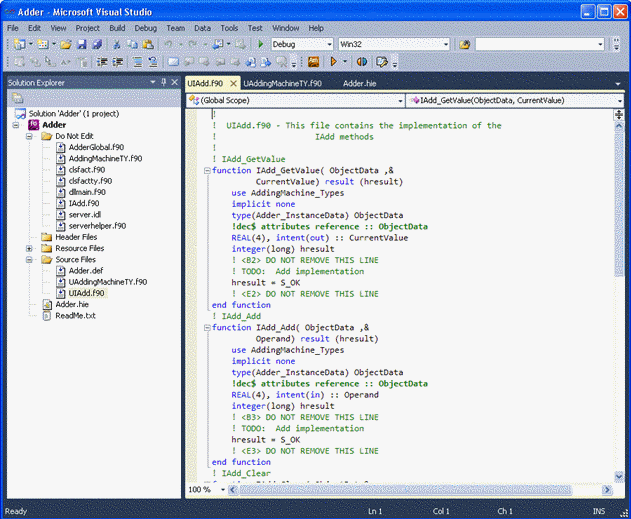Click the New Project toolbar icon
631x519 pixels.
tap(19, 44)
